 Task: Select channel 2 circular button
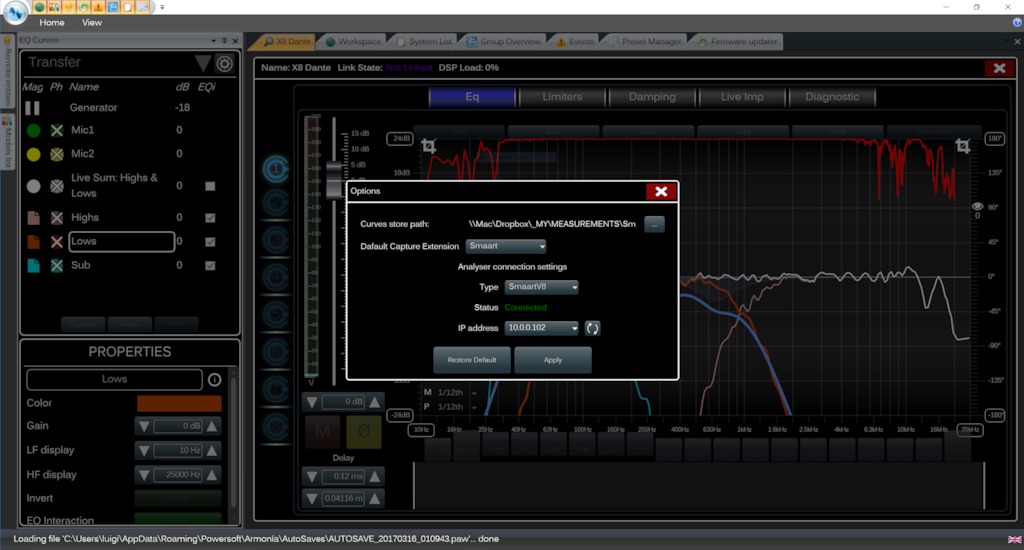pyautogui.click(x=276, y=203)
